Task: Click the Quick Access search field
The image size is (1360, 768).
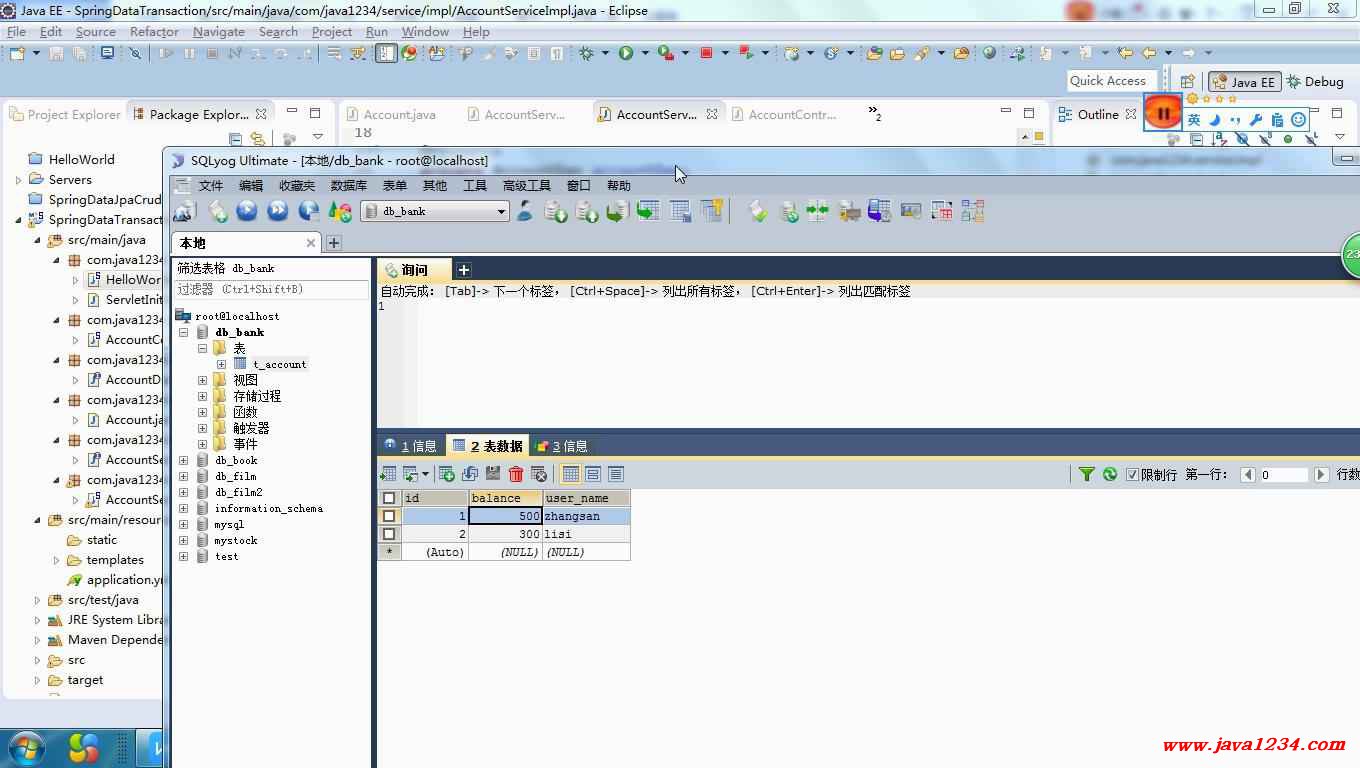Action: [x=1111, y=81]
